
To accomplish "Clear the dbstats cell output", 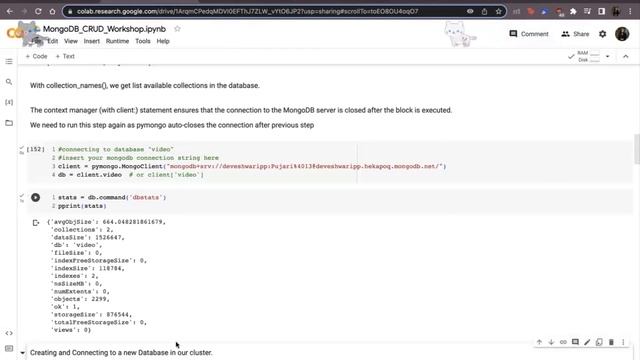I will click(x=36, y=222).
